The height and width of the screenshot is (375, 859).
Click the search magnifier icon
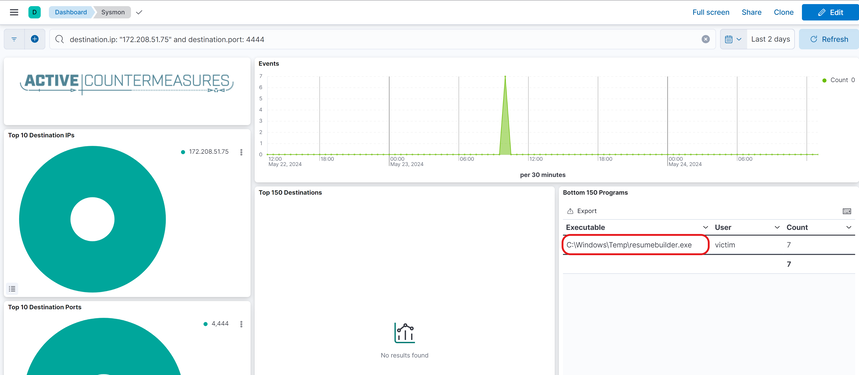(60, 39)
